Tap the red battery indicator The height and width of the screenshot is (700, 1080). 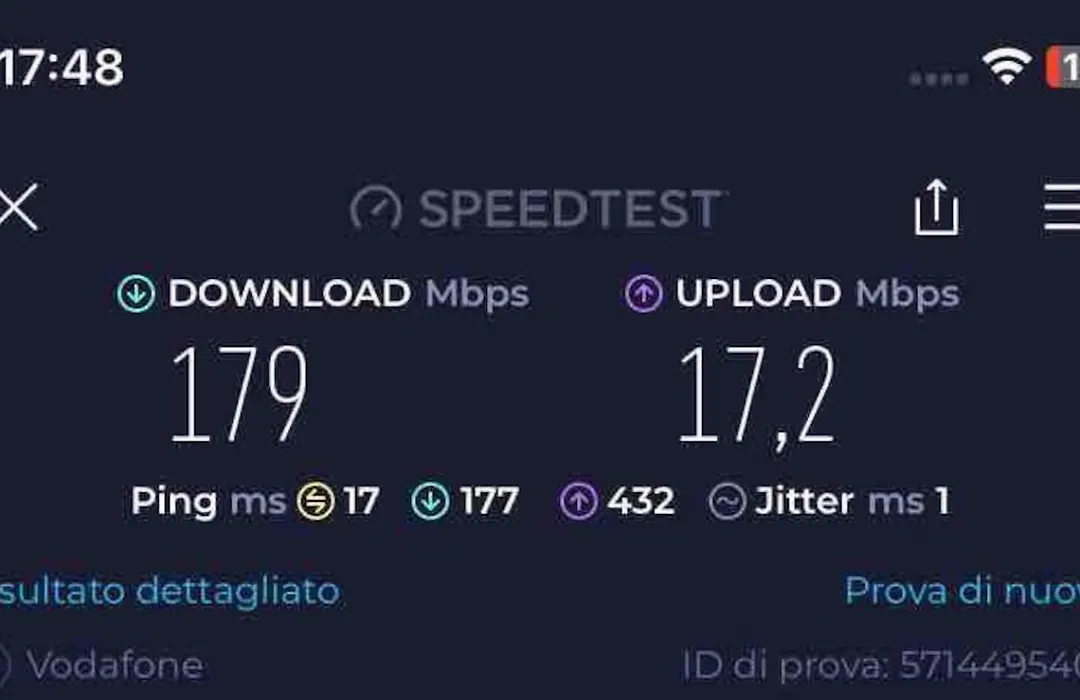[1063, 68]
